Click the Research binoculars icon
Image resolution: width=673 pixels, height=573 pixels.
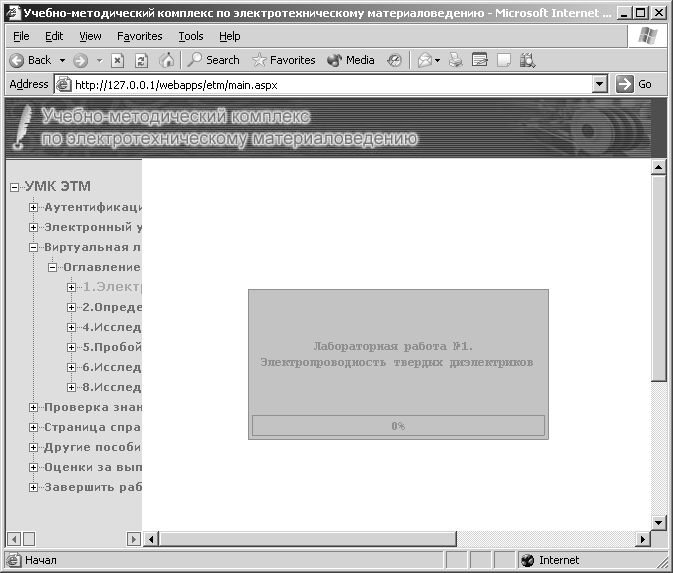pyautogui.click(x=527, y=61)
